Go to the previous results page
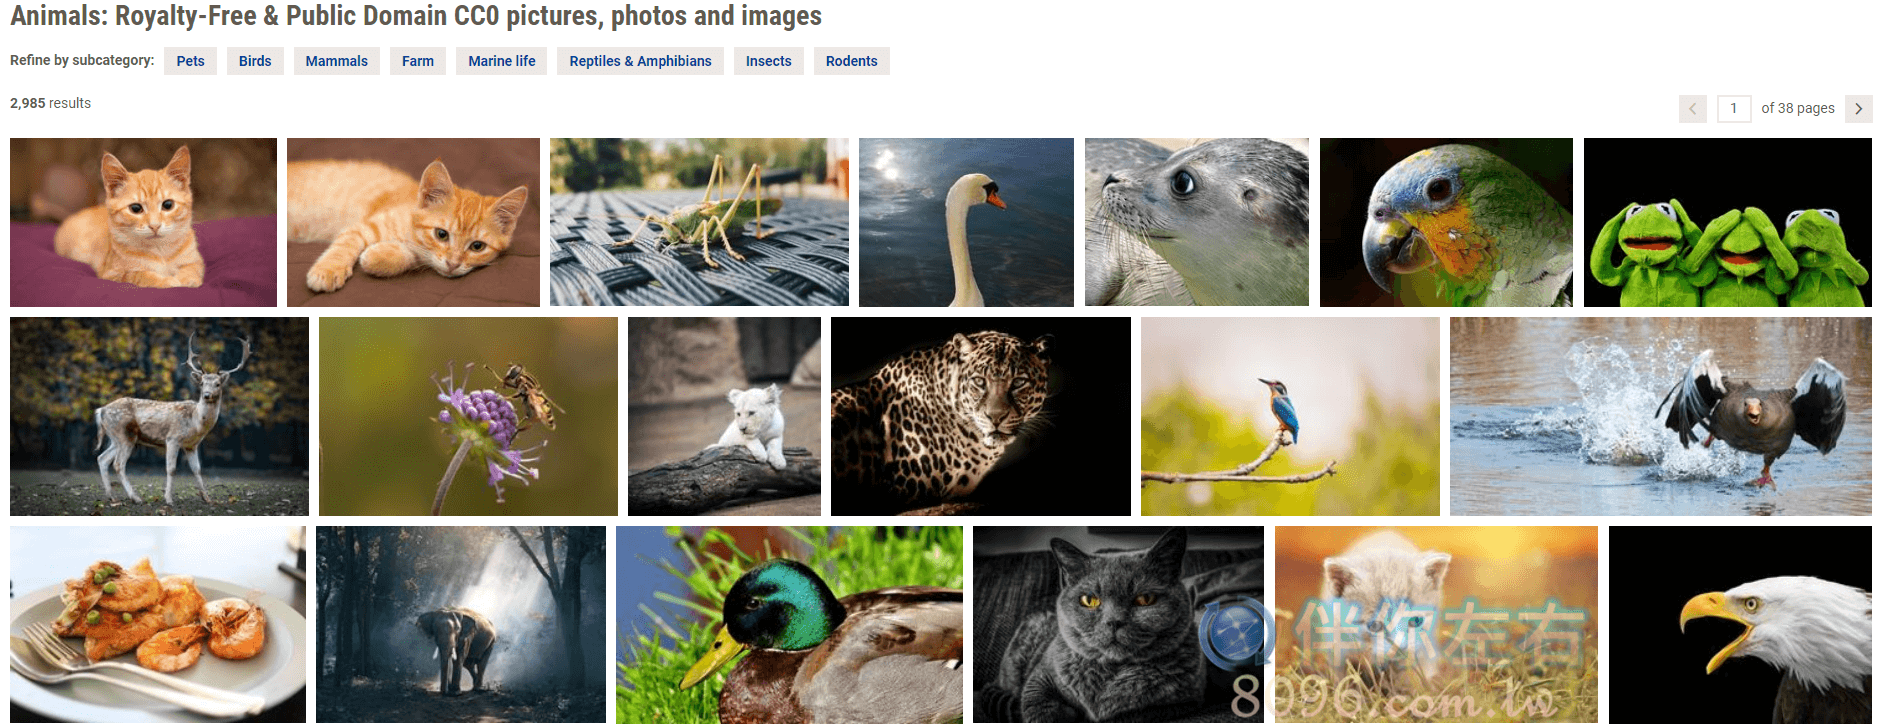 pos(1693,108)
